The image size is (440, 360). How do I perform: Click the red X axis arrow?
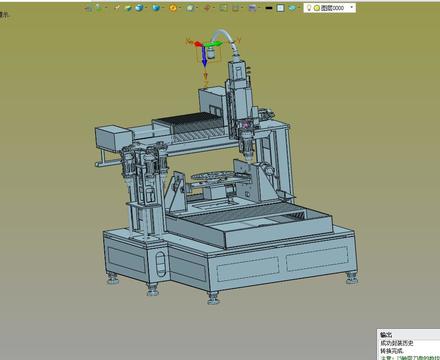(198, 44)
